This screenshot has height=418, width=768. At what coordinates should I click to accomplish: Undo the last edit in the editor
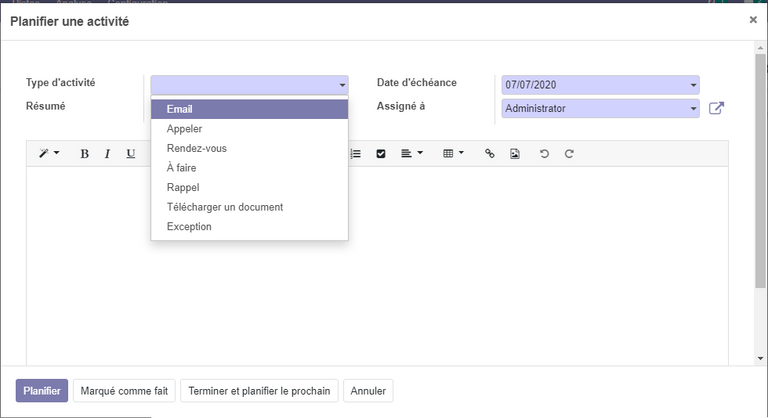pyautogui.click(x=544, y=154)
